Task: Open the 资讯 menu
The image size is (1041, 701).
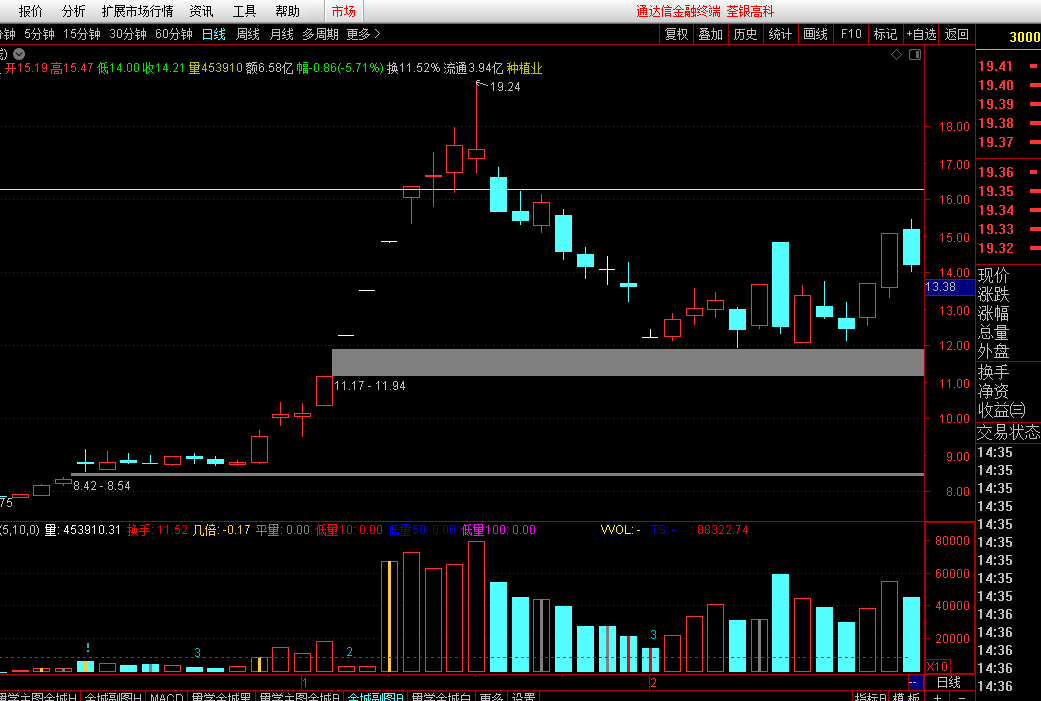Action: [201, 11]
